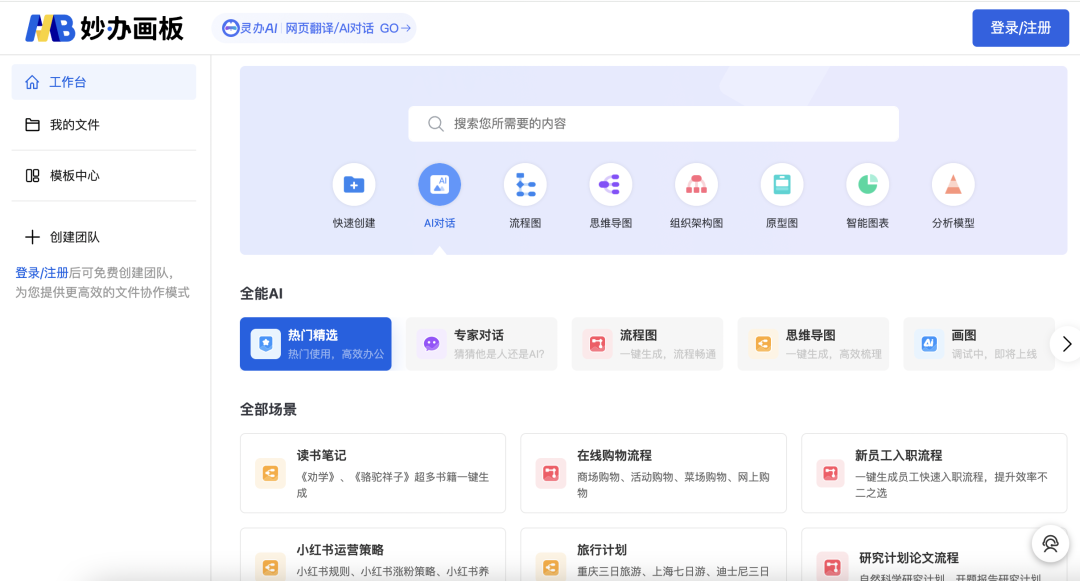Viewport: 1080px width, 581px height.
Task: Click the search magnifier icon
Action: point(435,124)
